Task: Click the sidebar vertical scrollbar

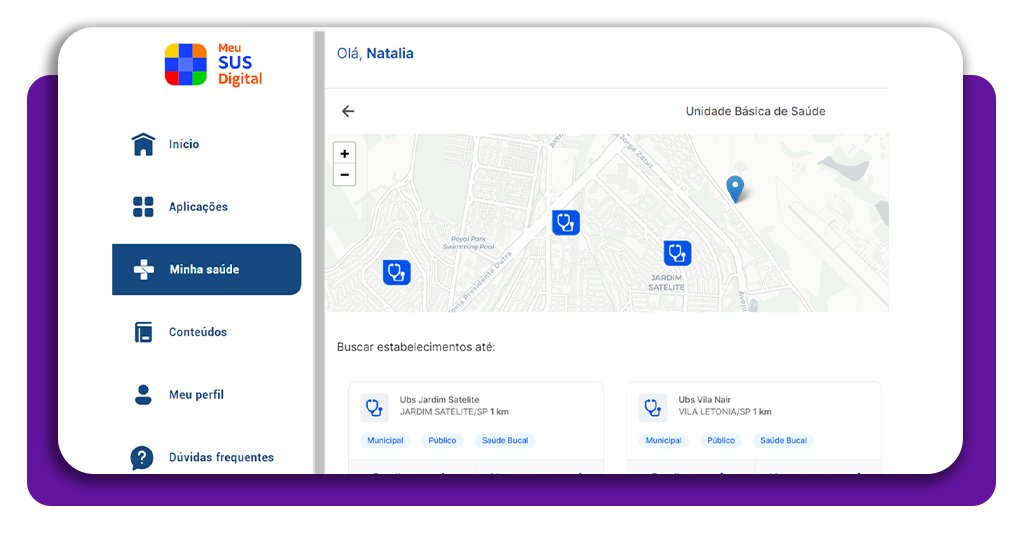Action: [319, 251]
